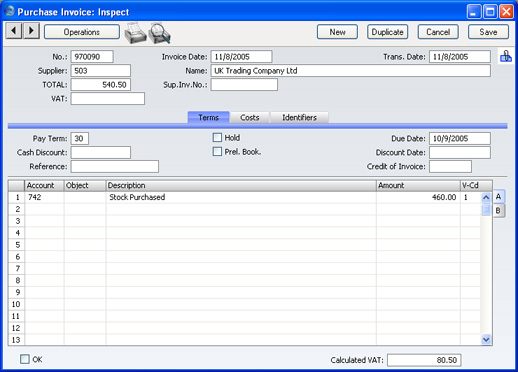518x372 pixels.
Task: Tick the Hold checkbox
Action: click(x=217, y=137)
